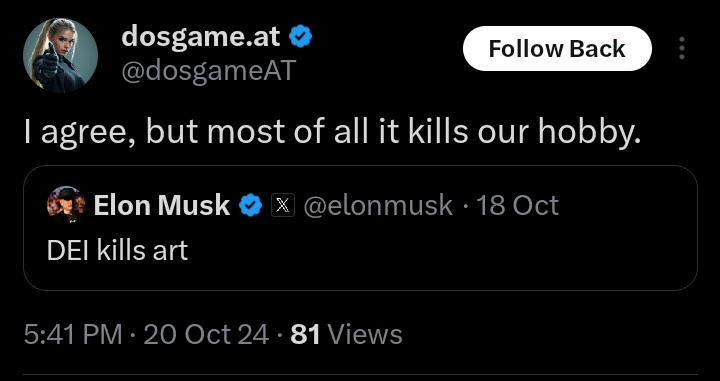
Task: Click dosgame.at's blue verified checkmark badge
Action: pyautogui.click(x=301, y=37)
